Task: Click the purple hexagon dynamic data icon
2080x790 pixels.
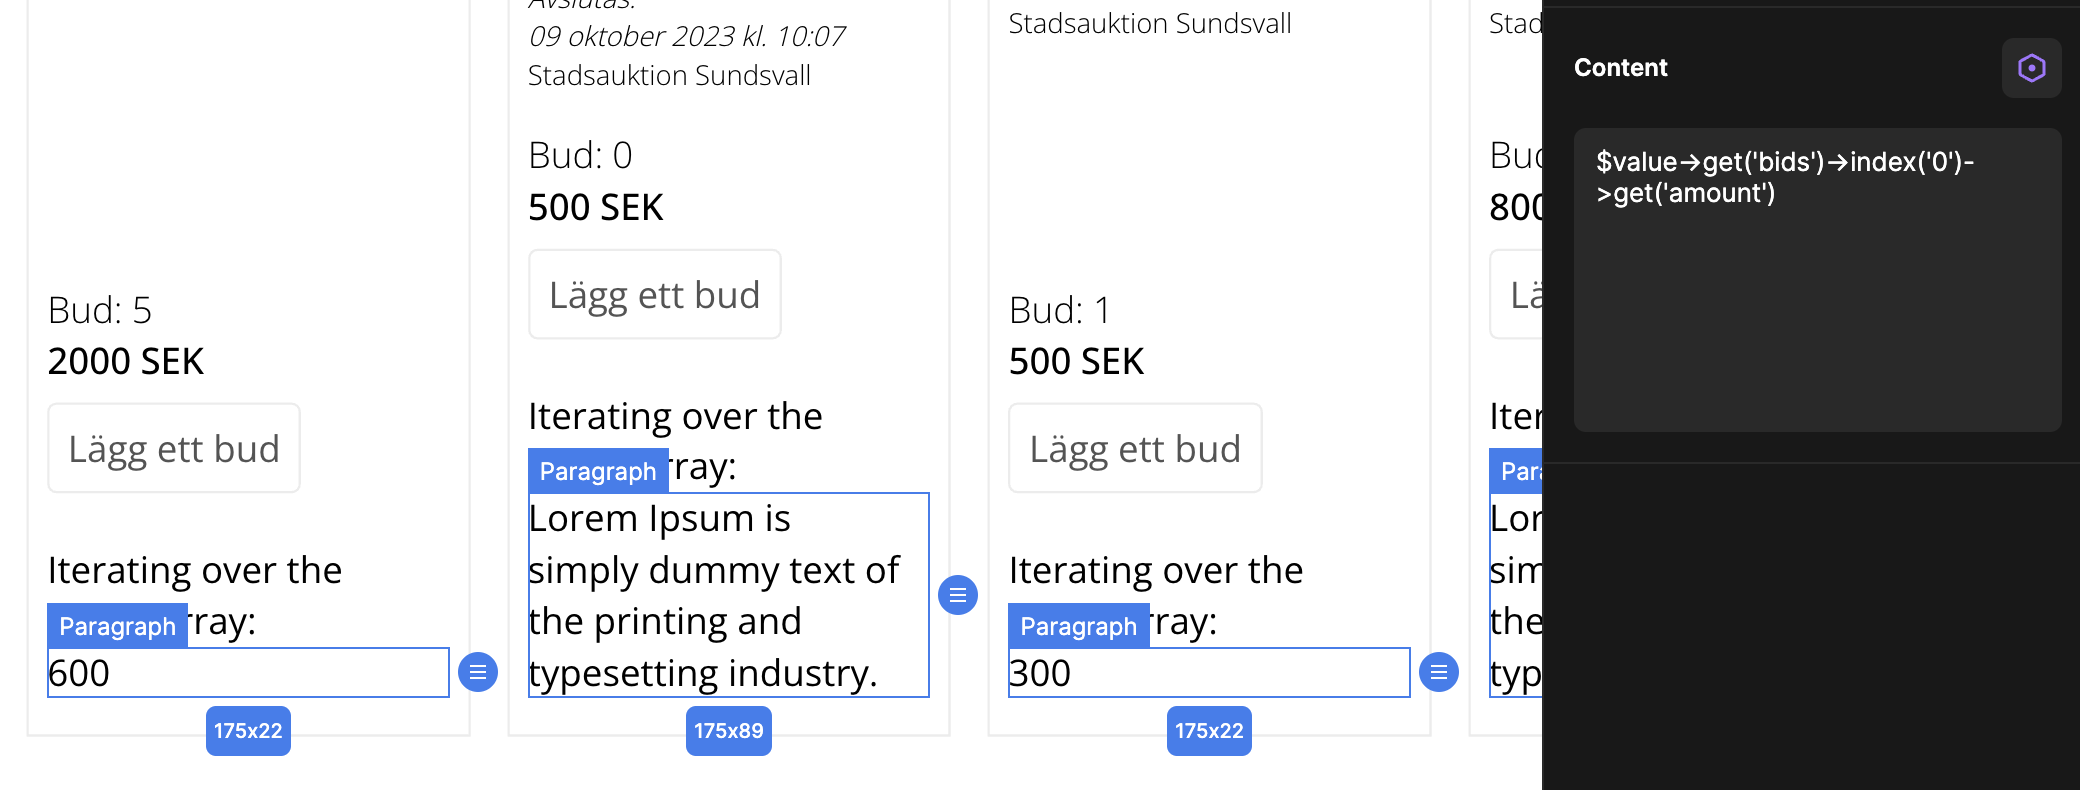Action: pos(2031,68)
